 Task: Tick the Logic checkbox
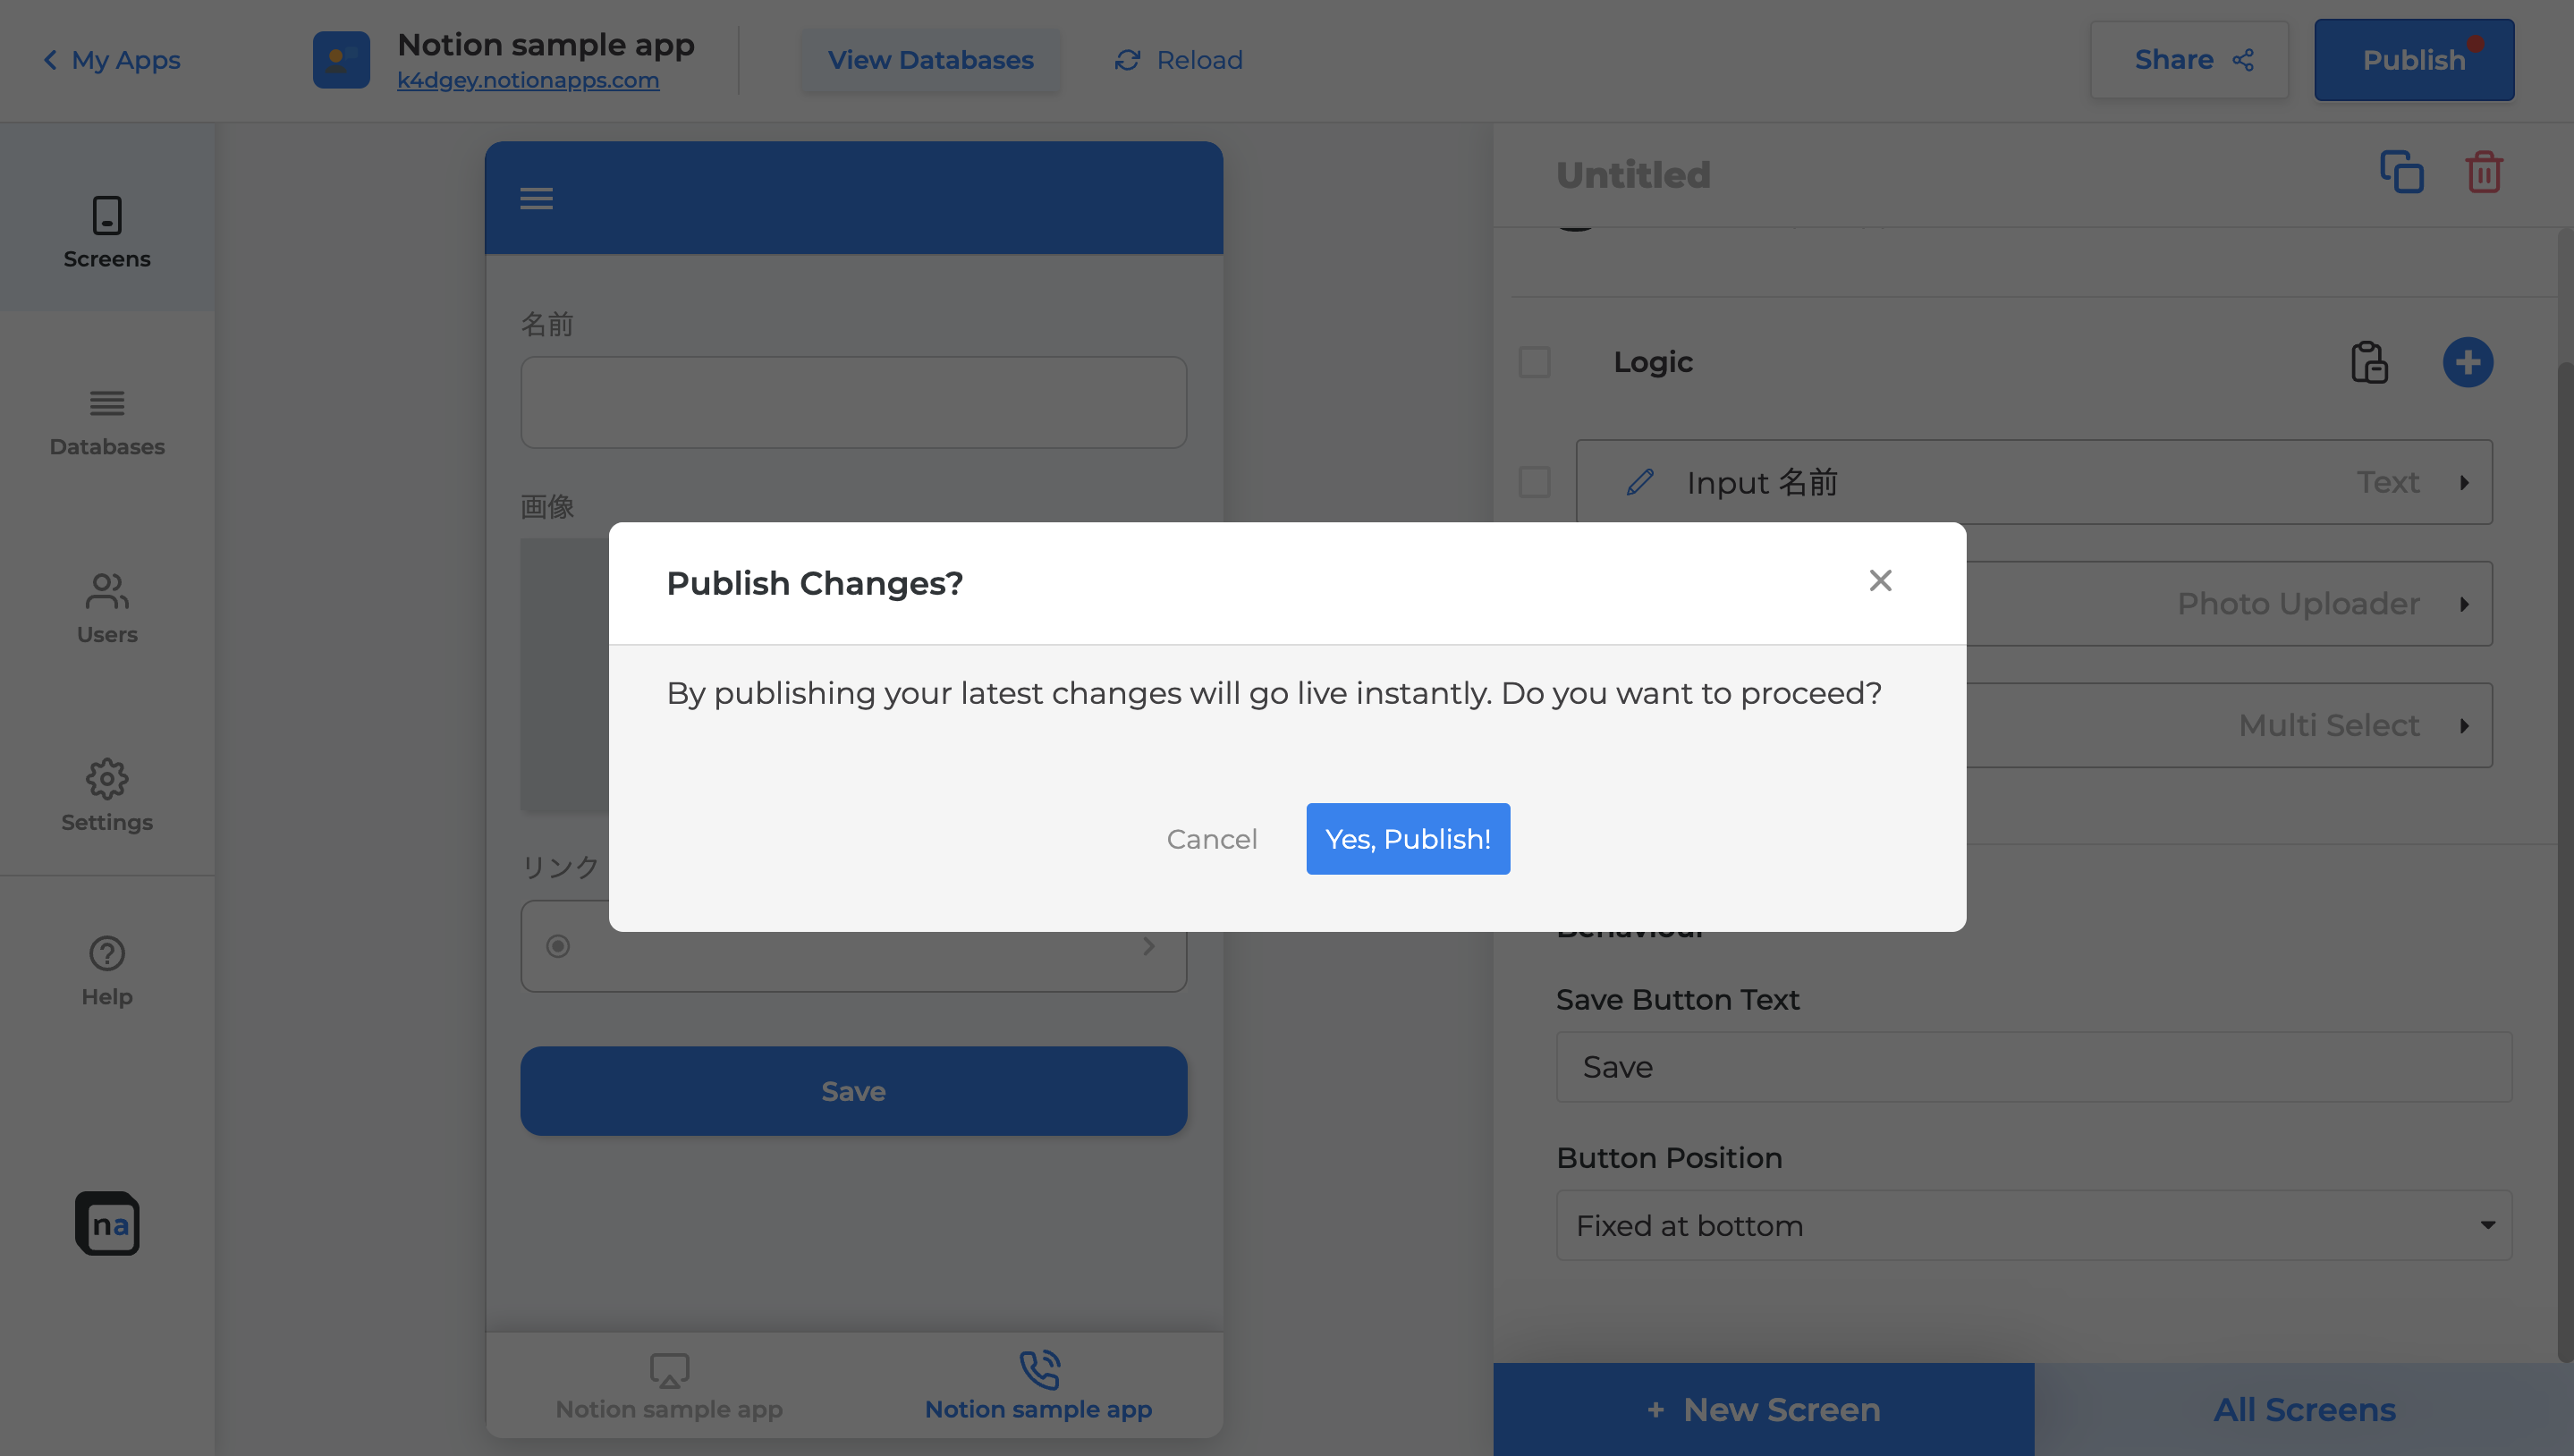(1534, 362)
